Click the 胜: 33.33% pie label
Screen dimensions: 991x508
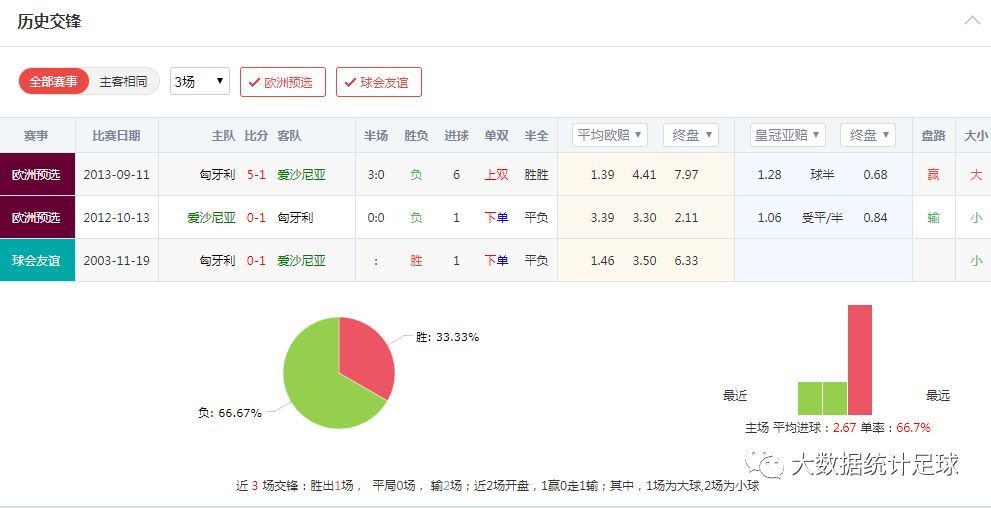point(447,337)
